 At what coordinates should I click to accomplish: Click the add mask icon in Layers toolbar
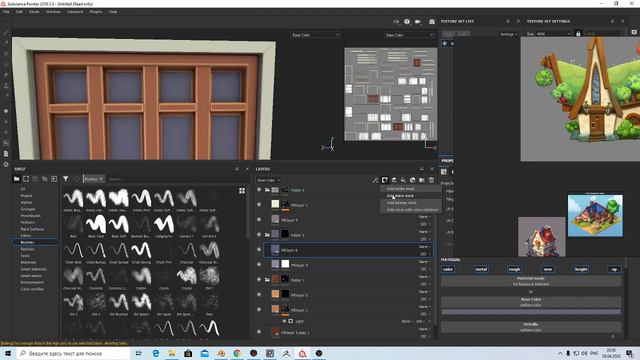coord(384,180)
